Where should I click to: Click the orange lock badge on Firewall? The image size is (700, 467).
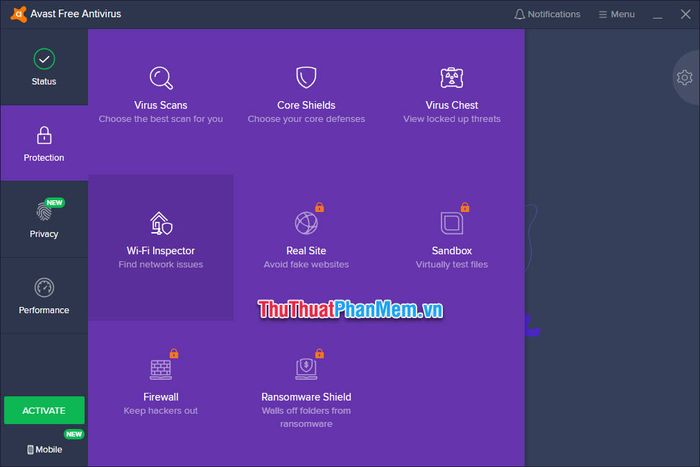174,353
